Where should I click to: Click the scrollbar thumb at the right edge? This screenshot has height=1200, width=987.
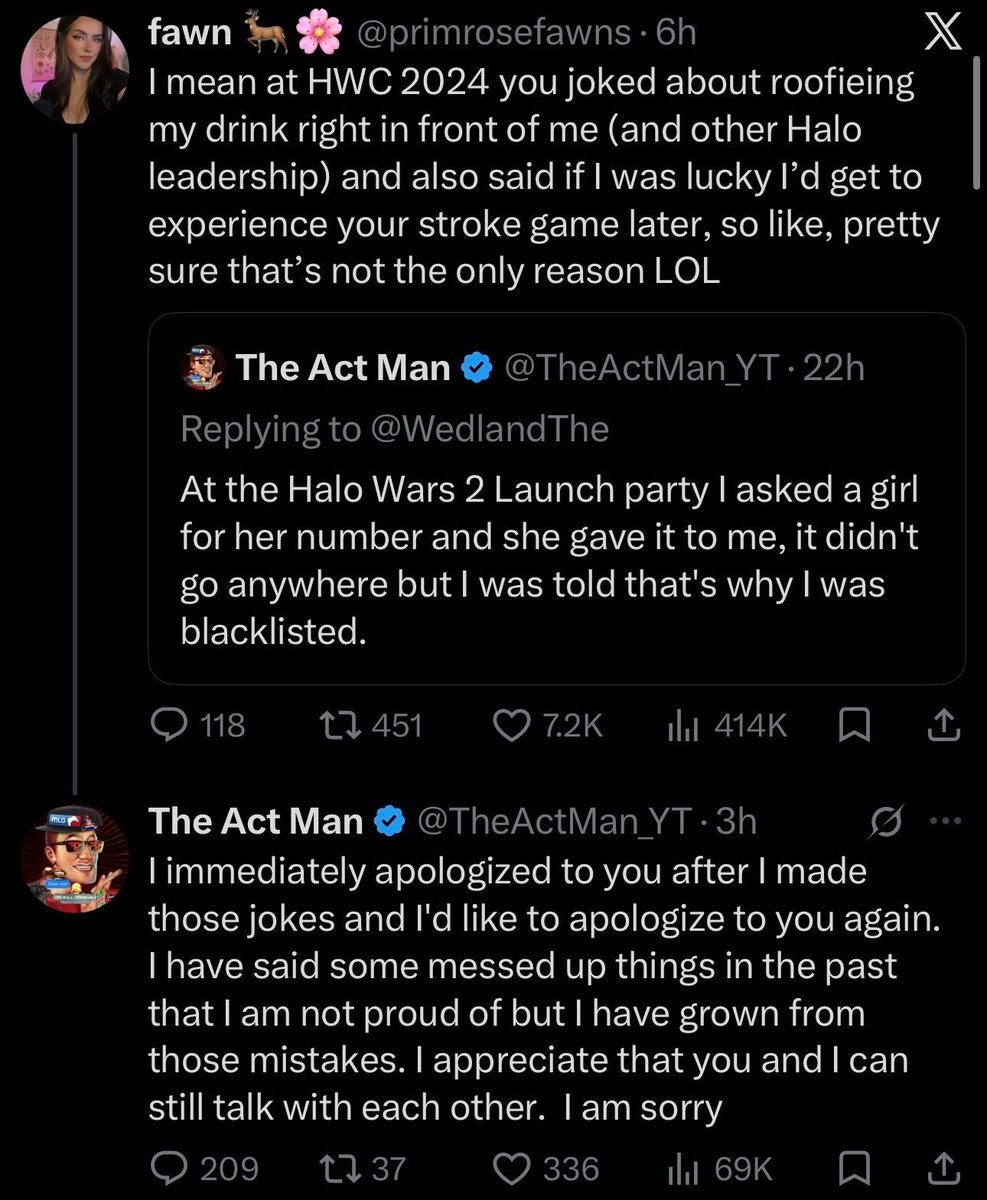[x=978, y=120]
